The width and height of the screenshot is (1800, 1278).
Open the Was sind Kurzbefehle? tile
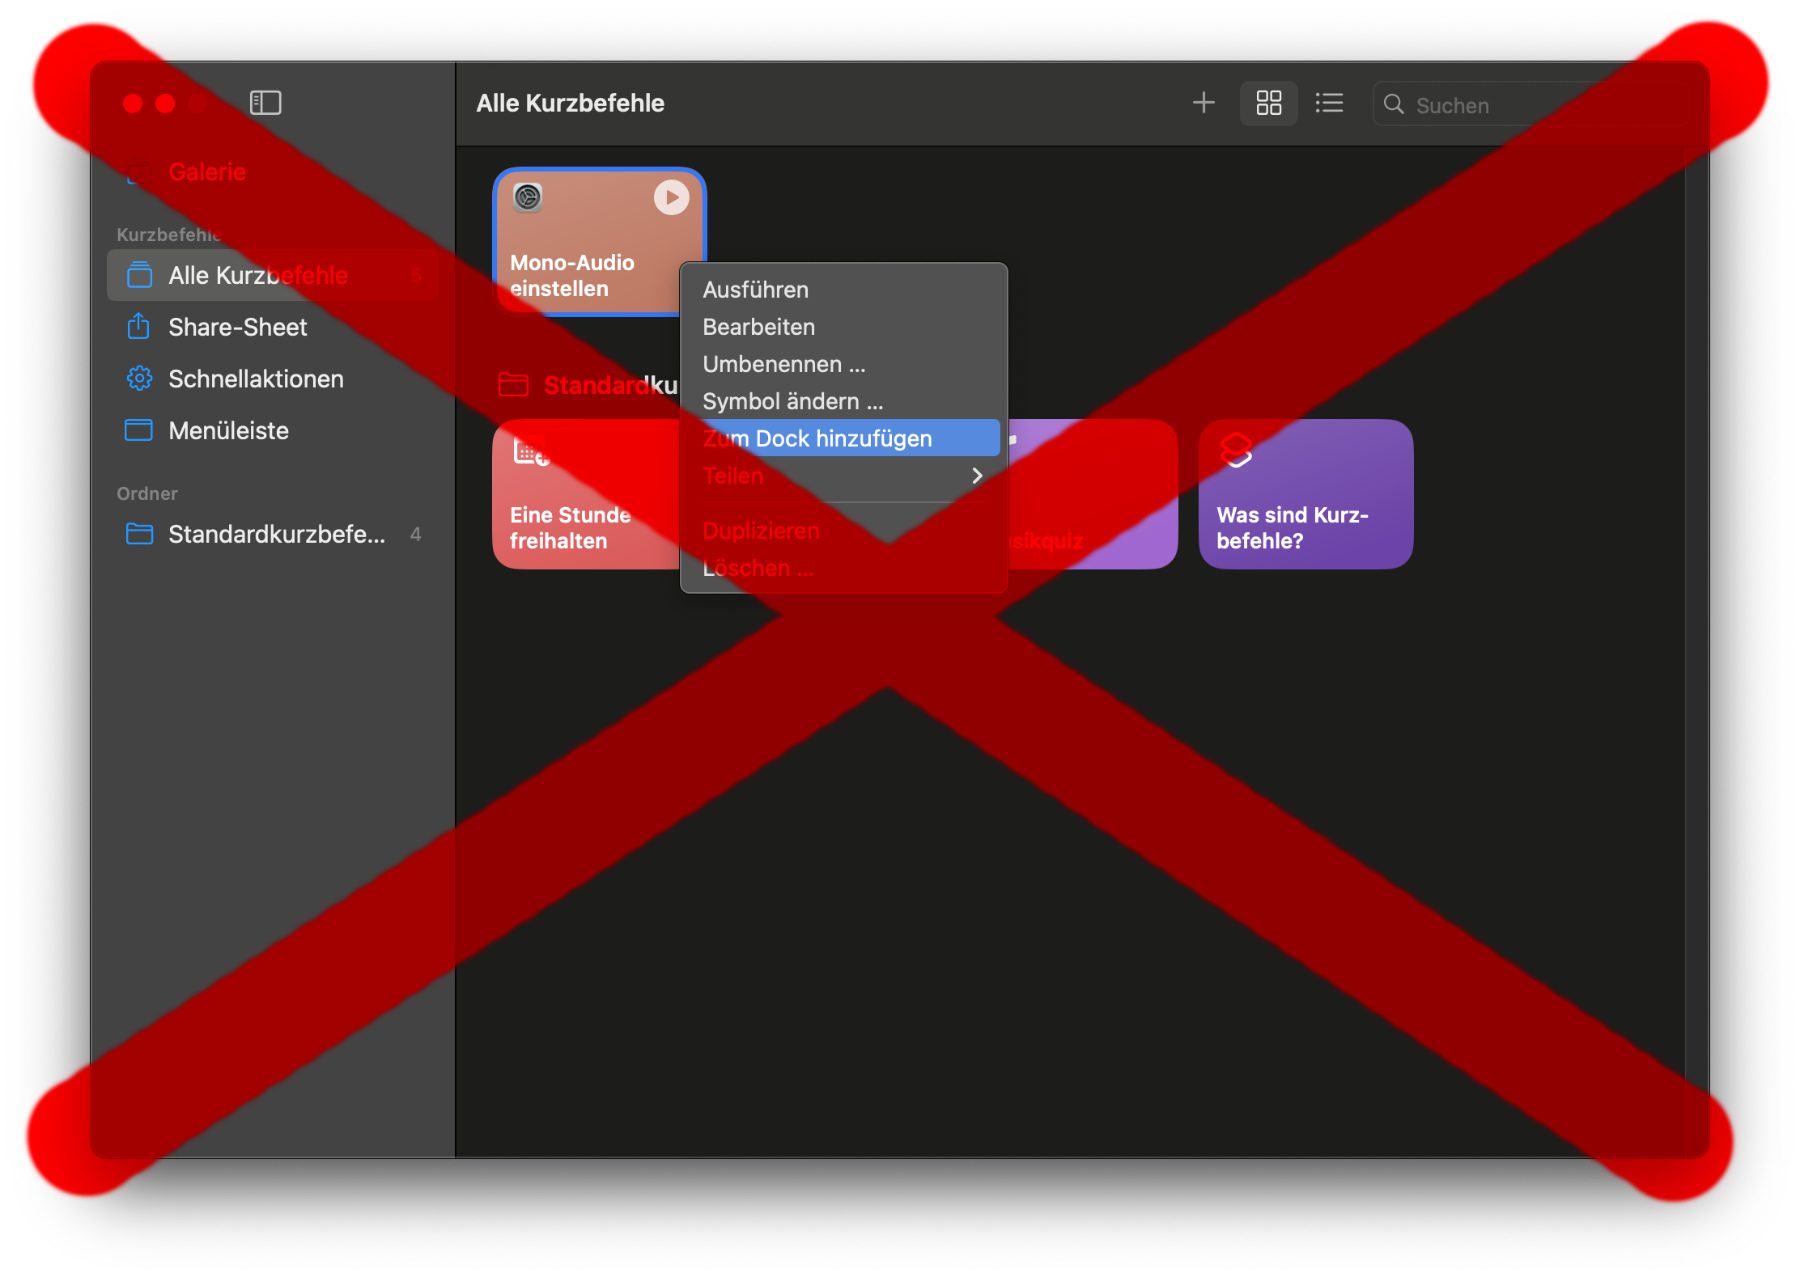point(1305,494)
